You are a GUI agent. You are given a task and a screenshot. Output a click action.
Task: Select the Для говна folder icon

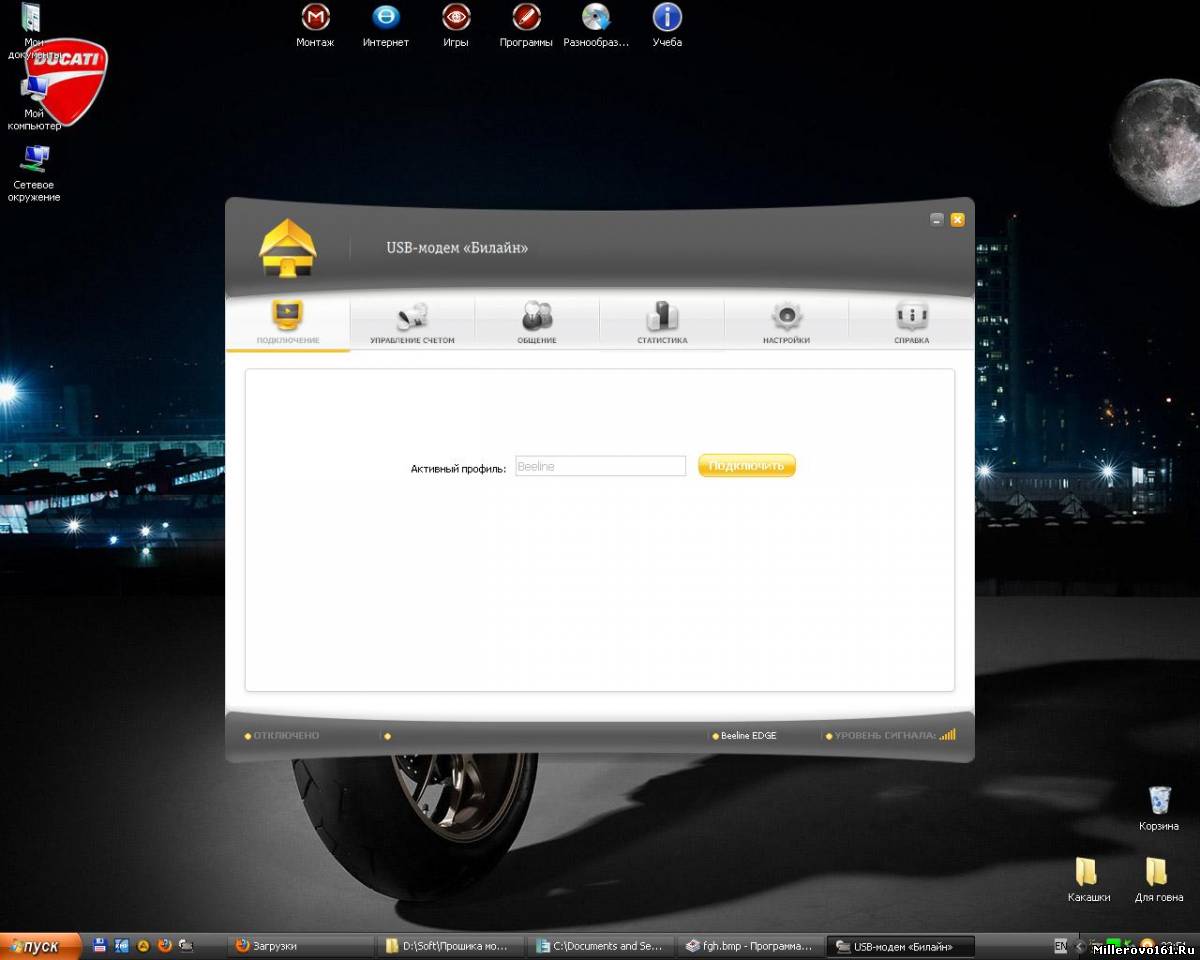point(1159,879)
